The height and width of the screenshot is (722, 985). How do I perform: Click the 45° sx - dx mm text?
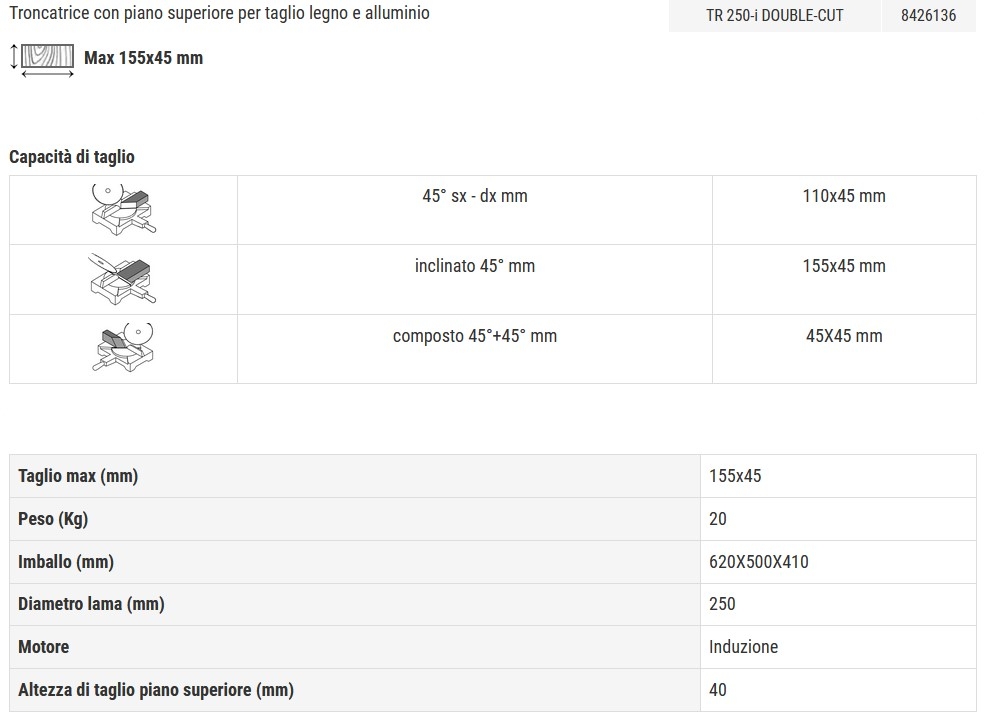point(475,196)
